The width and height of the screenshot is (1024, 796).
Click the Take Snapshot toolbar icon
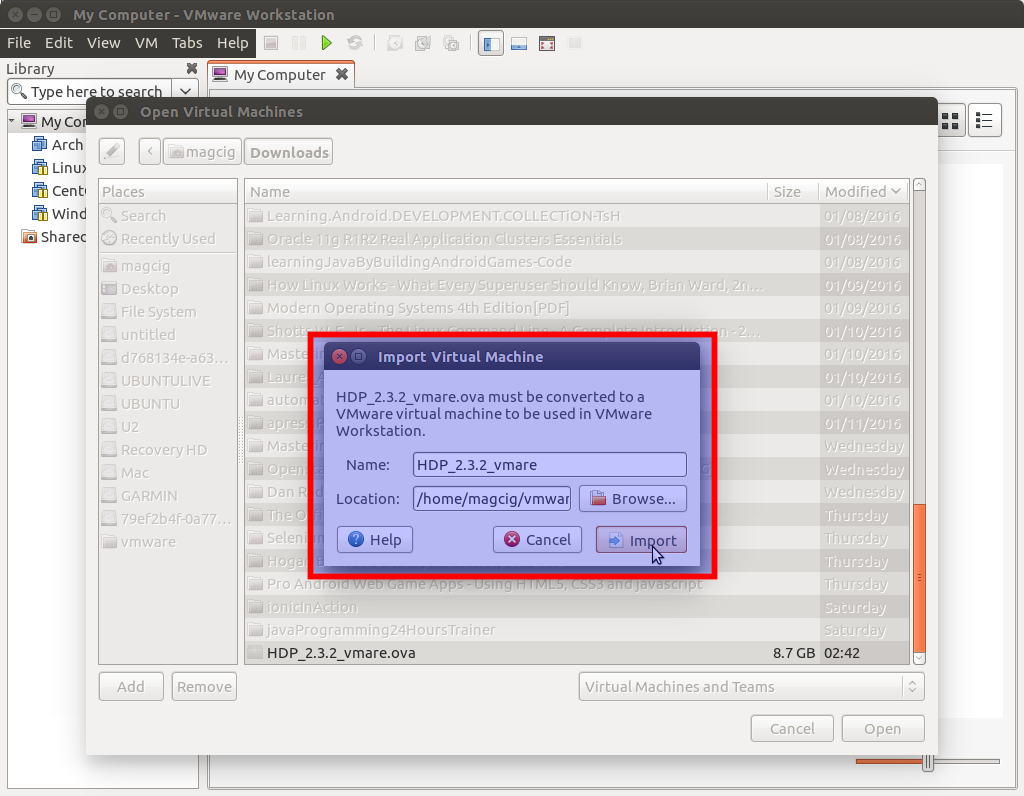click(394, 43)
